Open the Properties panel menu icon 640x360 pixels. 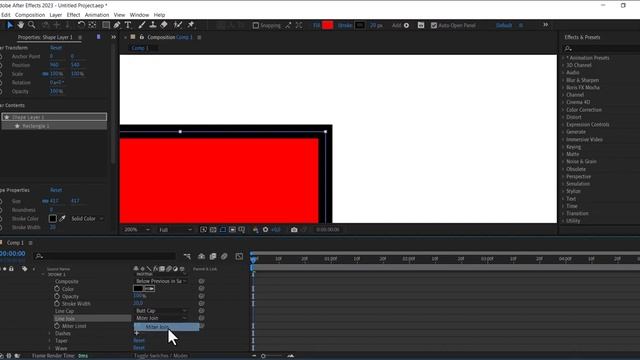pyautogui.click(x=80, y=37)
